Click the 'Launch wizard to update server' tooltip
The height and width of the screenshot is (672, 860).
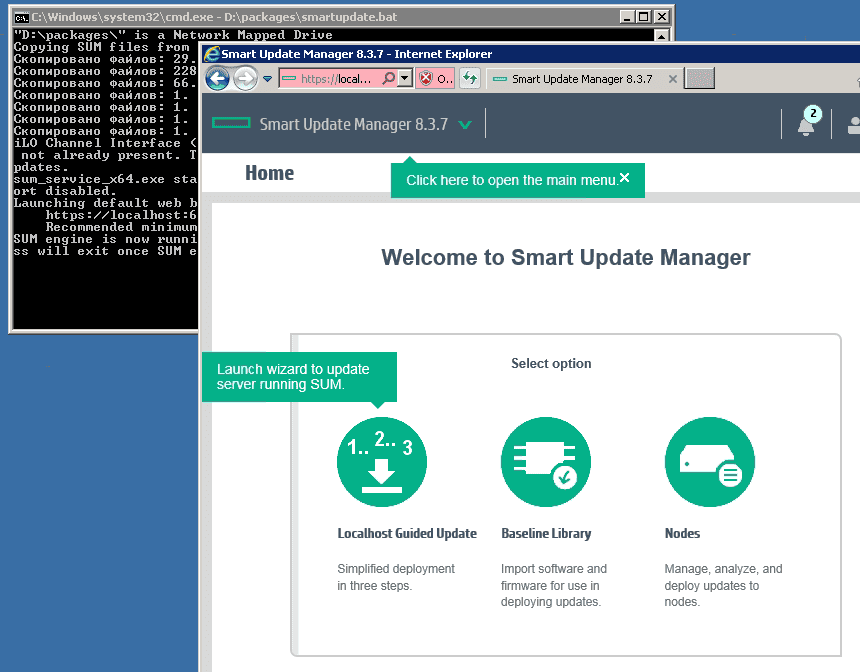299,377
